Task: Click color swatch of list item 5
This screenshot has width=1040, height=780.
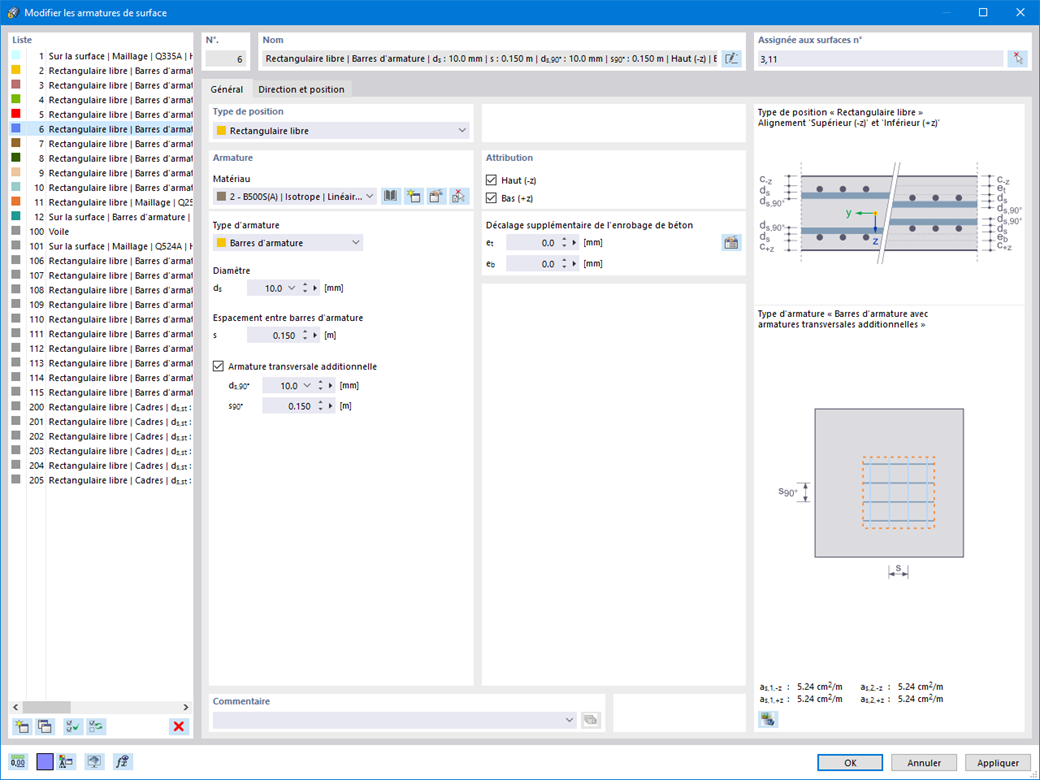Action: click(x=16, y=114)
